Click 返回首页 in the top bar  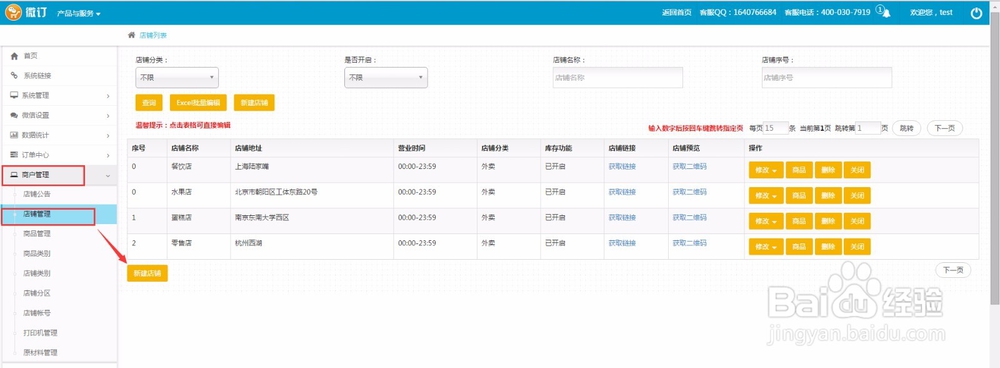[677, 13]
